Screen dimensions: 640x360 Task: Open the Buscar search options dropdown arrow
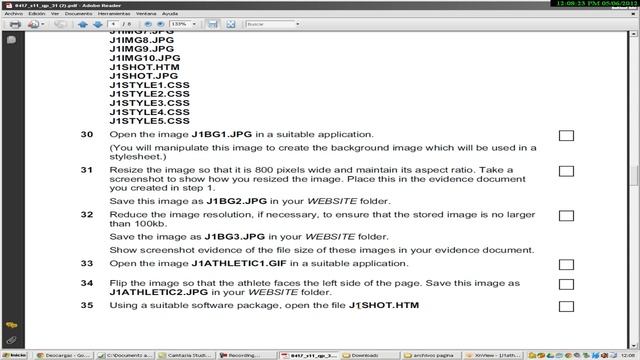click(298, 24)
